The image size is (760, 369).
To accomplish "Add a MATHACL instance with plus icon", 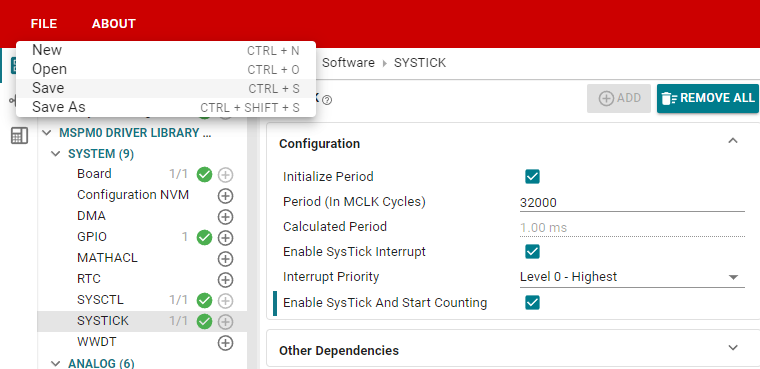I will [225, 259].
